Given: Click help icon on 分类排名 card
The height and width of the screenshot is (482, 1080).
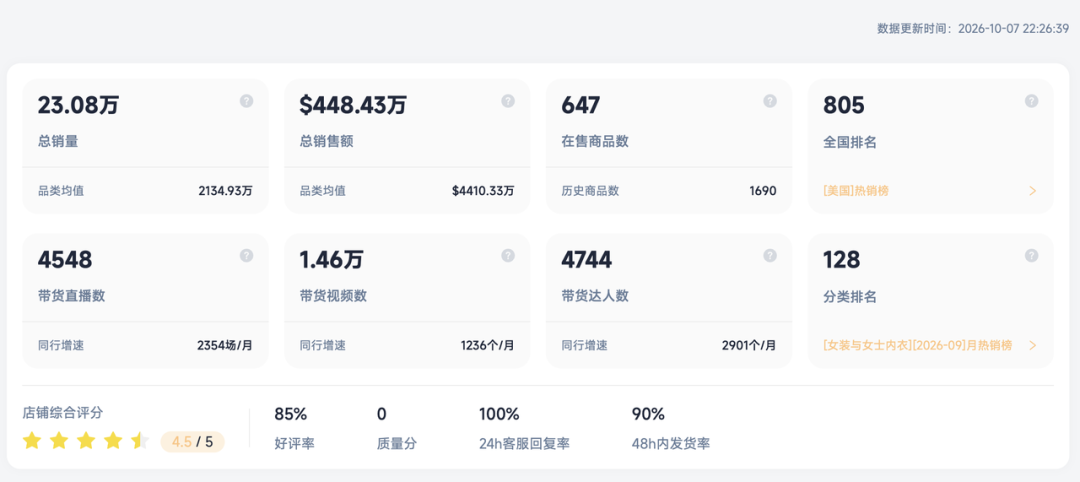Looking at the screenshot, I should pyautogui.click(x=1031, y=255).
